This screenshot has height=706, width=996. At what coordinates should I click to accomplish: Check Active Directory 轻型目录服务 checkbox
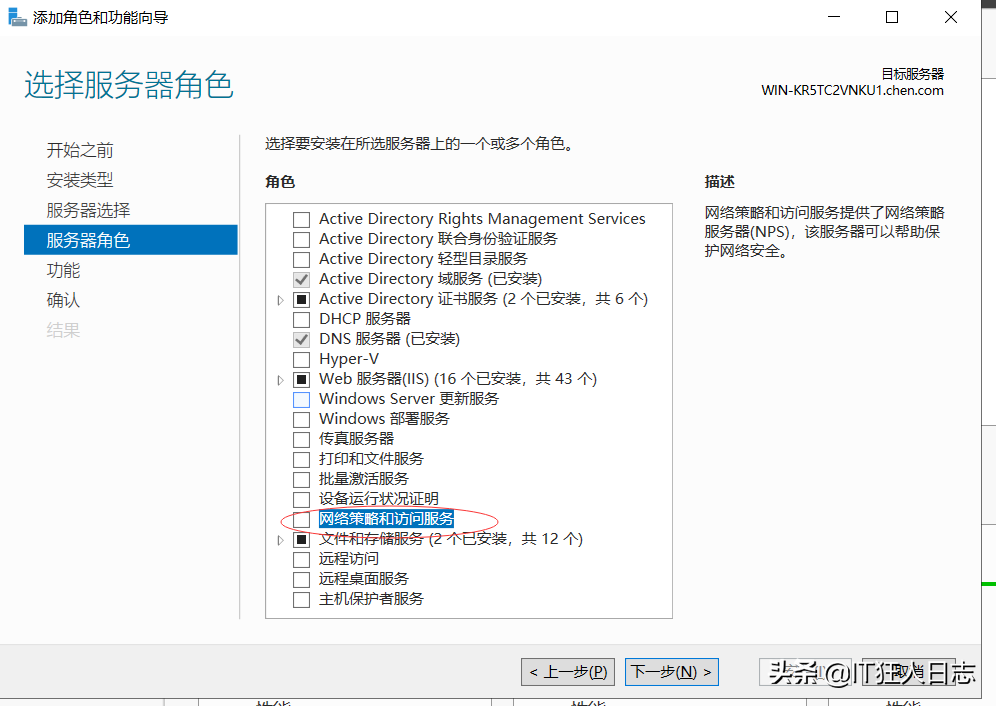coord(301,260)
